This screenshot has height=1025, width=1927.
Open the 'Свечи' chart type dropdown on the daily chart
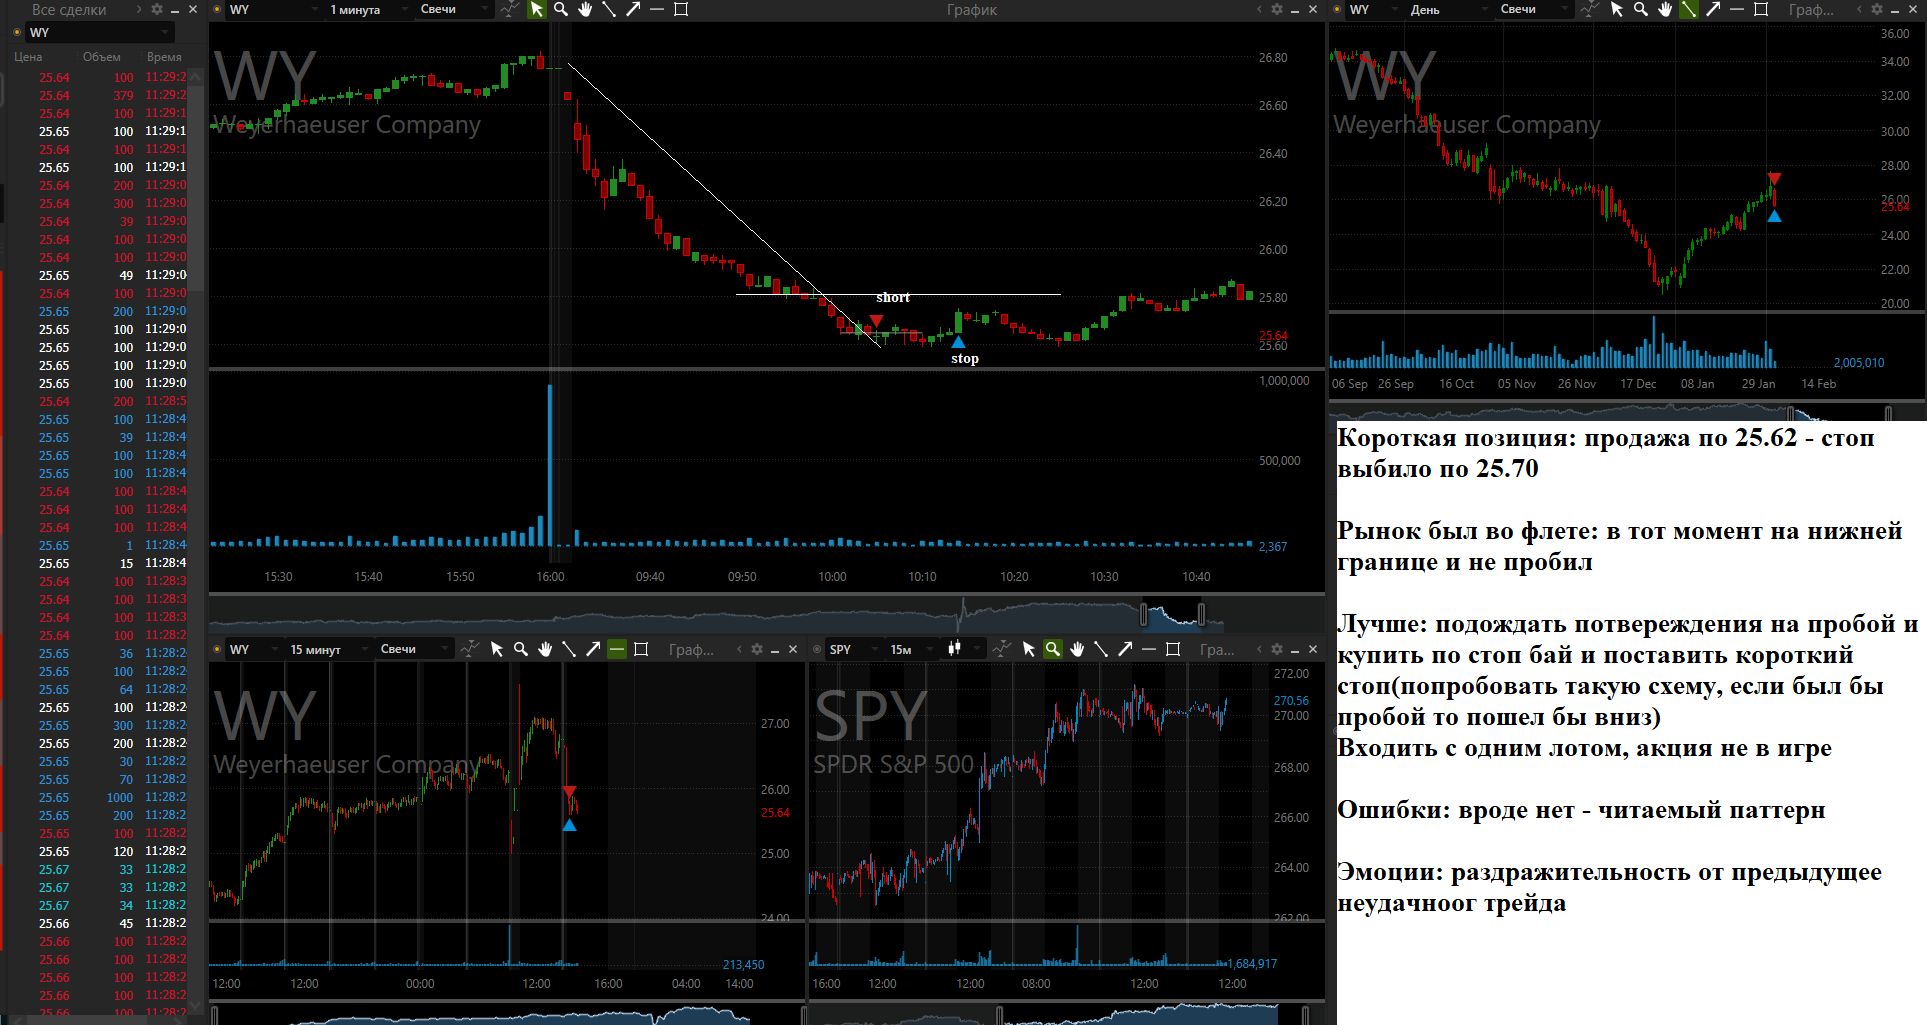click(1534, 9)
